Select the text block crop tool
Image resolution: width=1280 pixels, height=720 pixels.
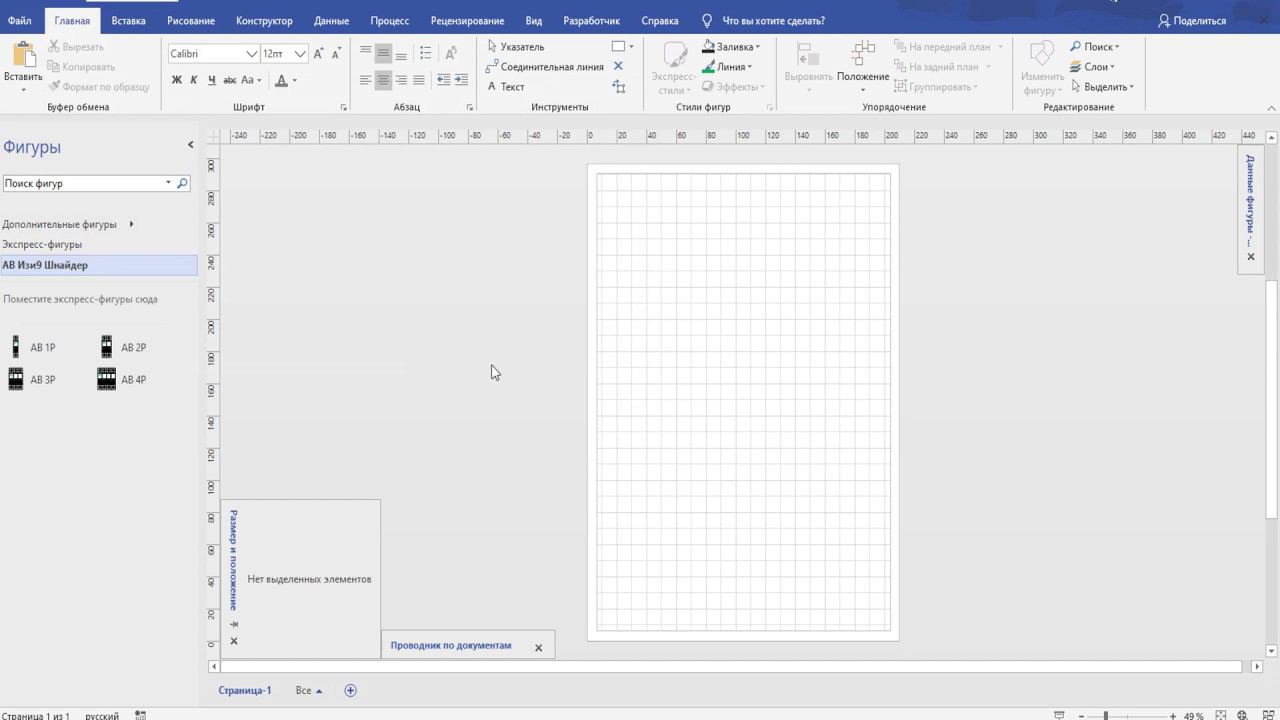point(619,87)
